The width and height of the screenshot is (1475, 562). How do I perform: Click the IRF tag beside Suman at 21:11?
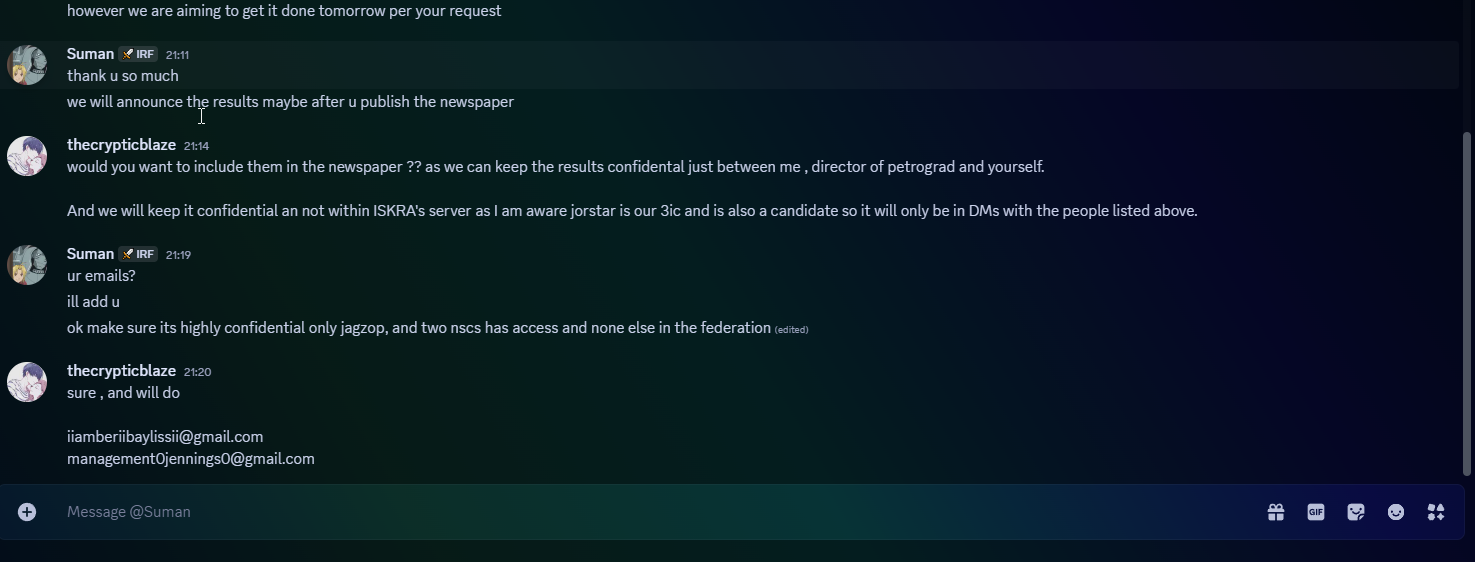pos(138,54)
